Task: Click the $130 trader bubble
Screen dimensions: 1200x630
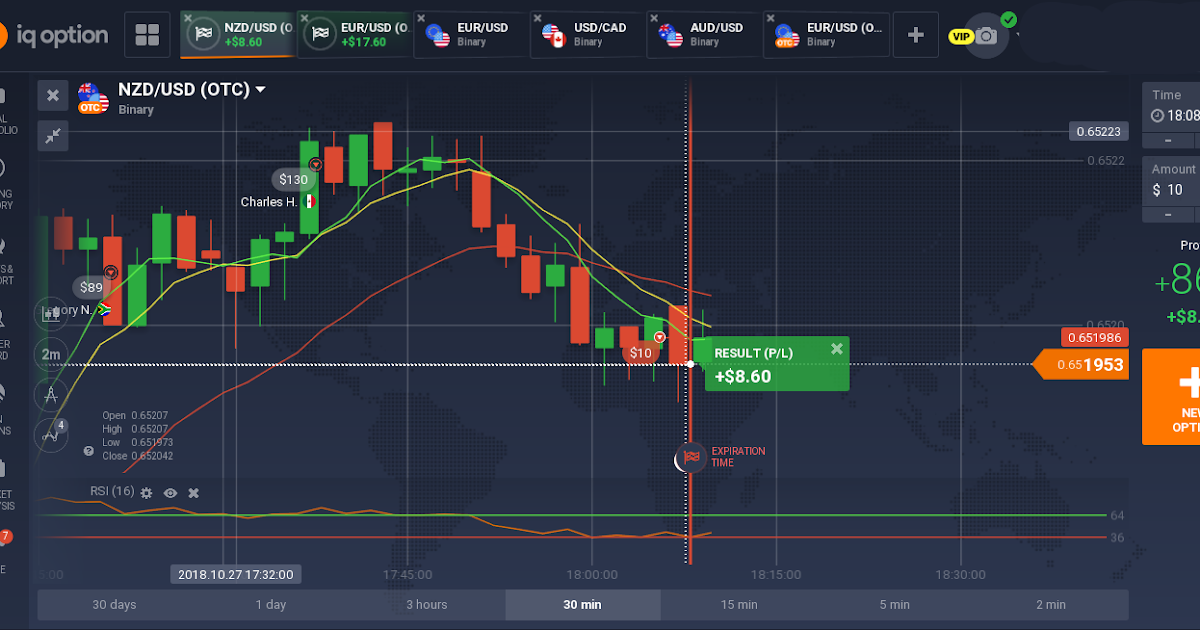Action: tap(294, 180)
